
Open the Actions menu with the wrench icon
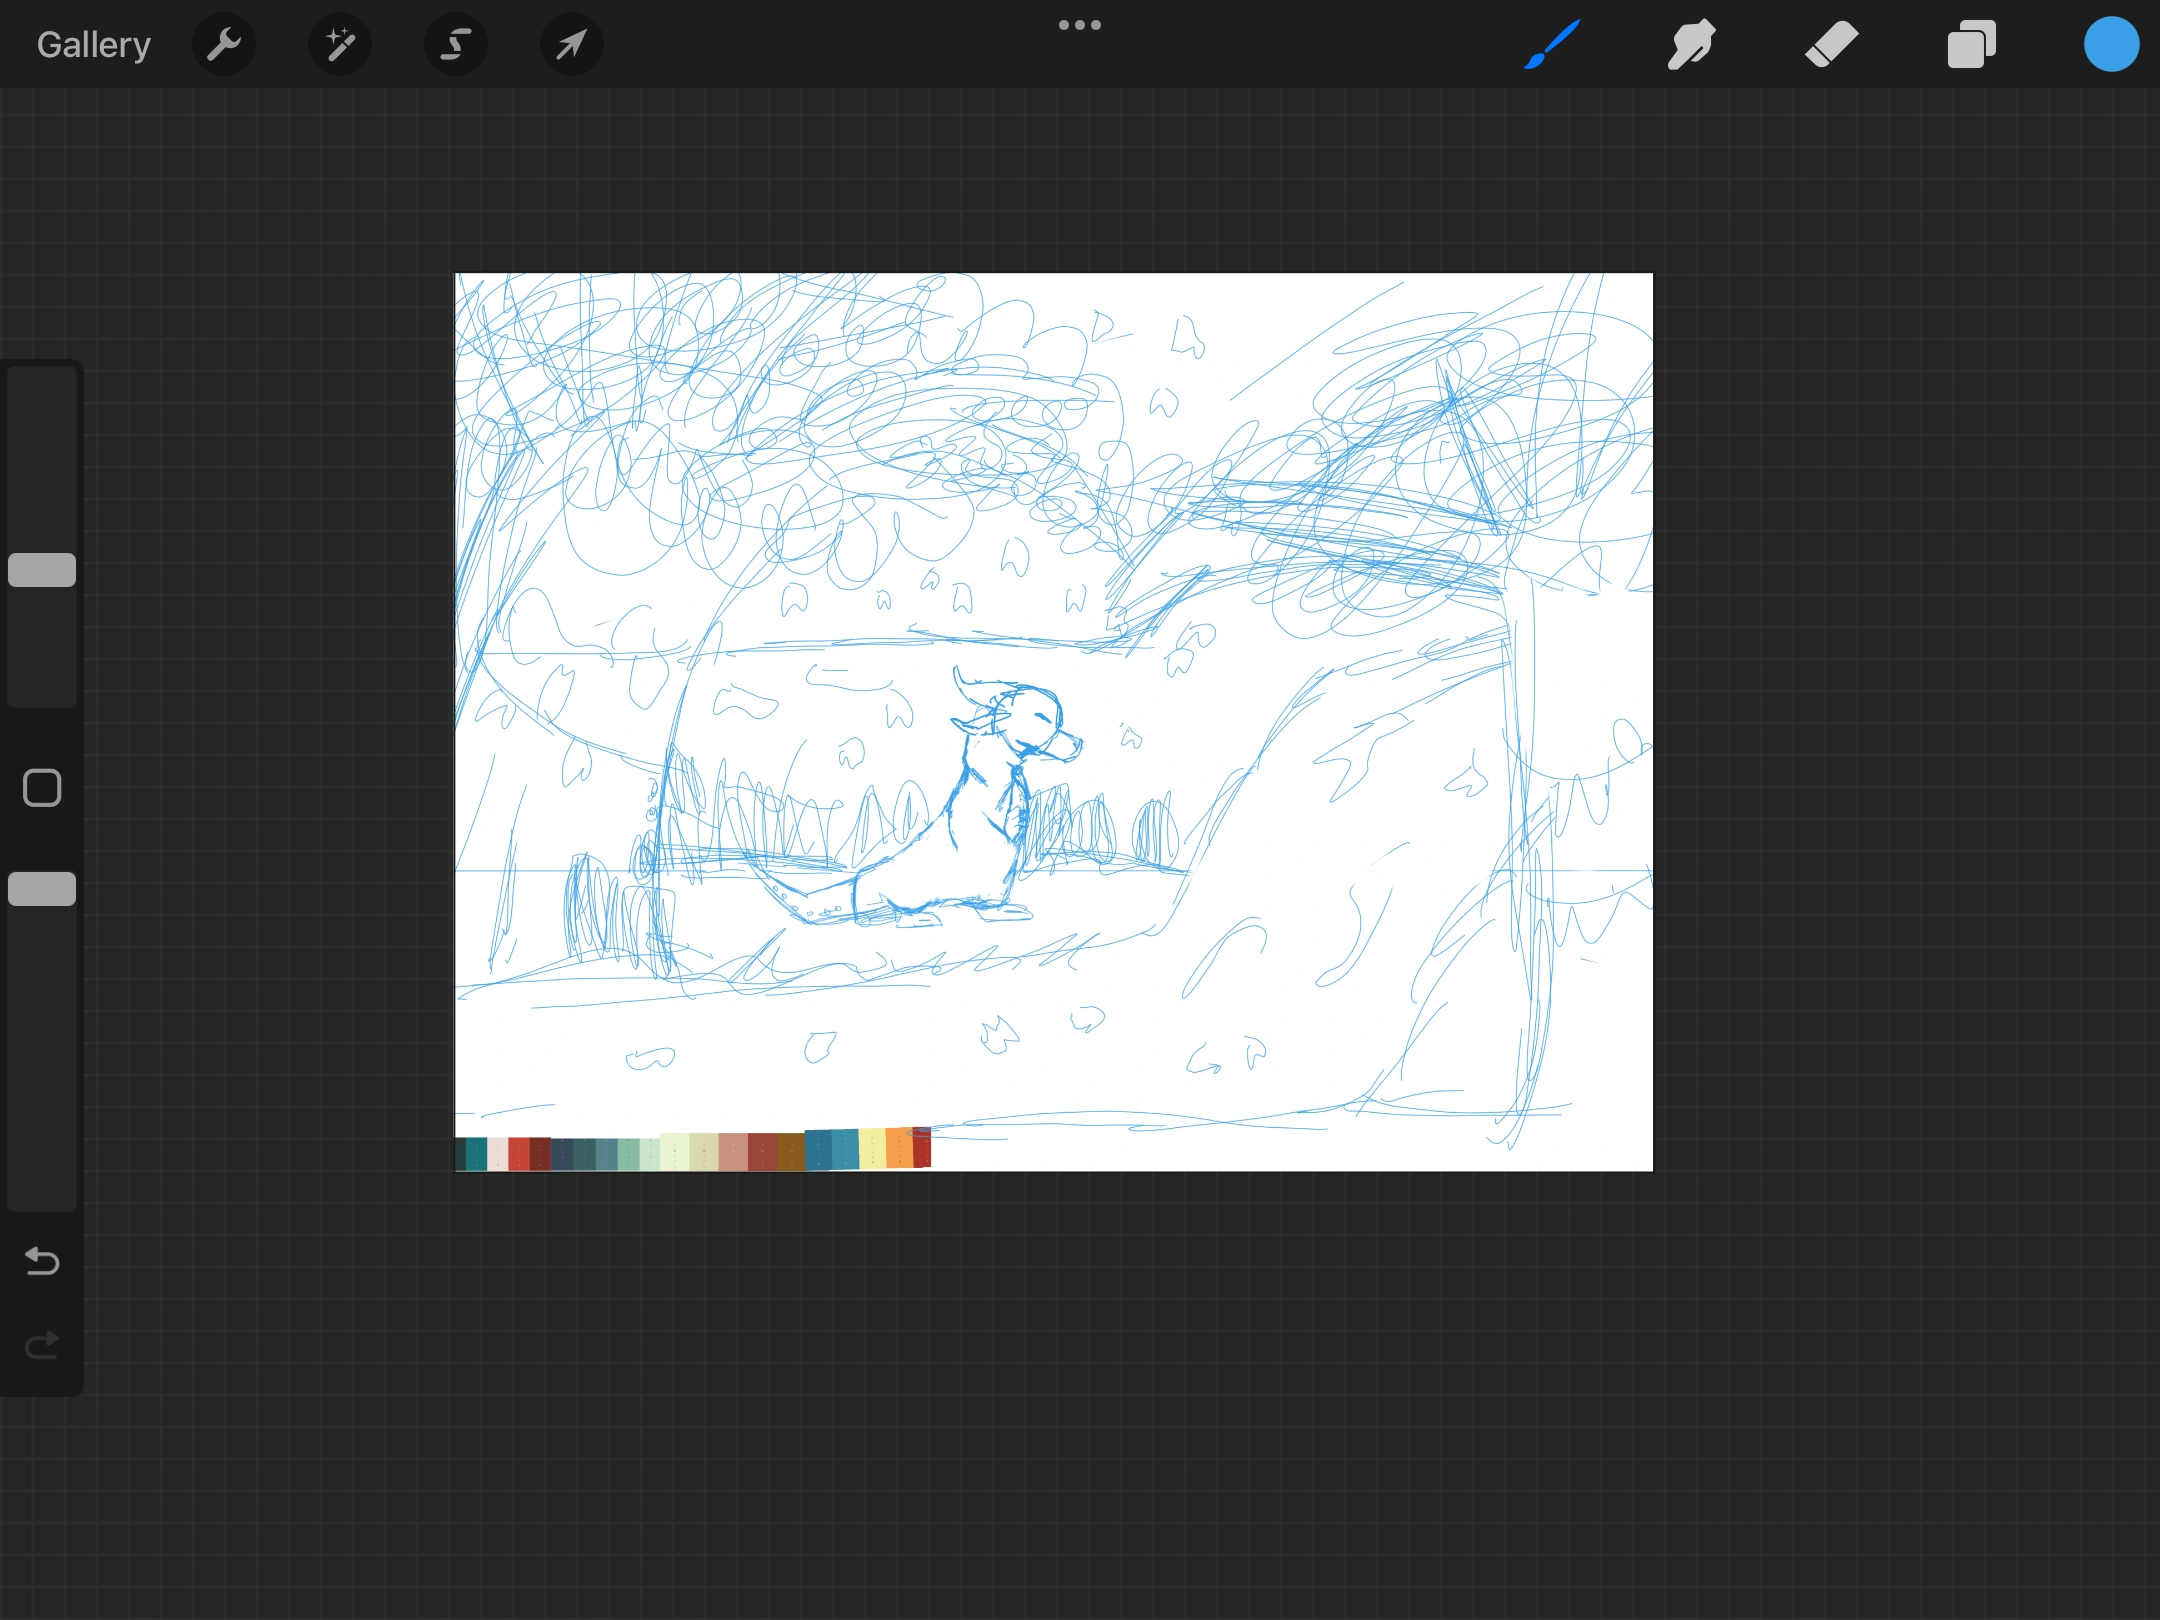pos(224,44)
